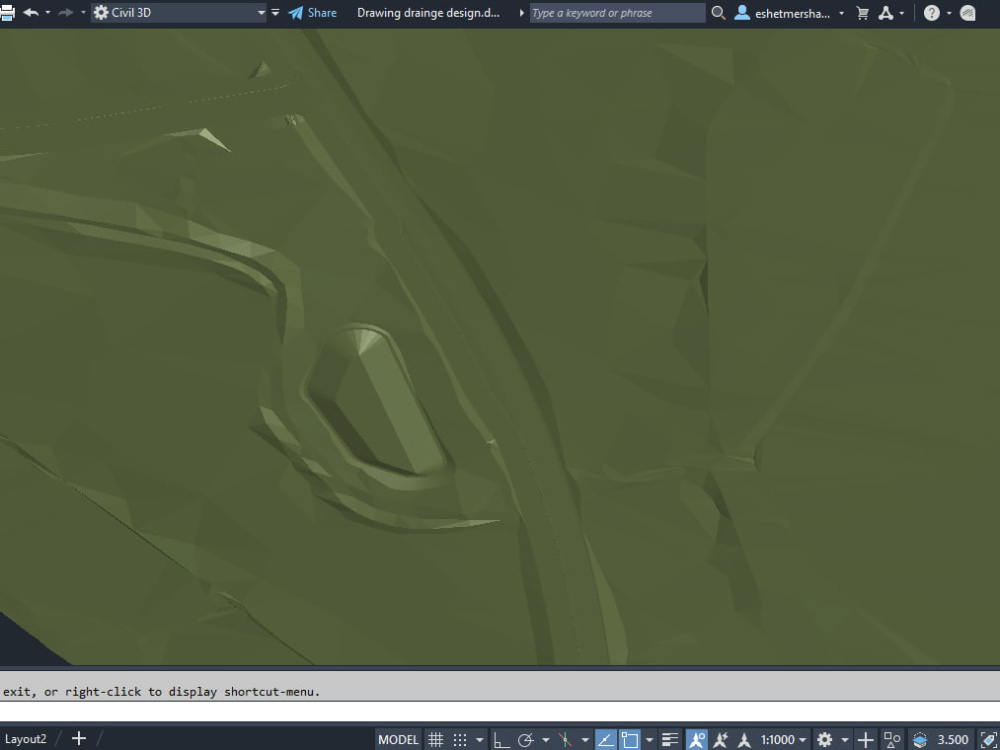
Task: Open the Redo history dropdown arrow
Action: pos(83,13)
